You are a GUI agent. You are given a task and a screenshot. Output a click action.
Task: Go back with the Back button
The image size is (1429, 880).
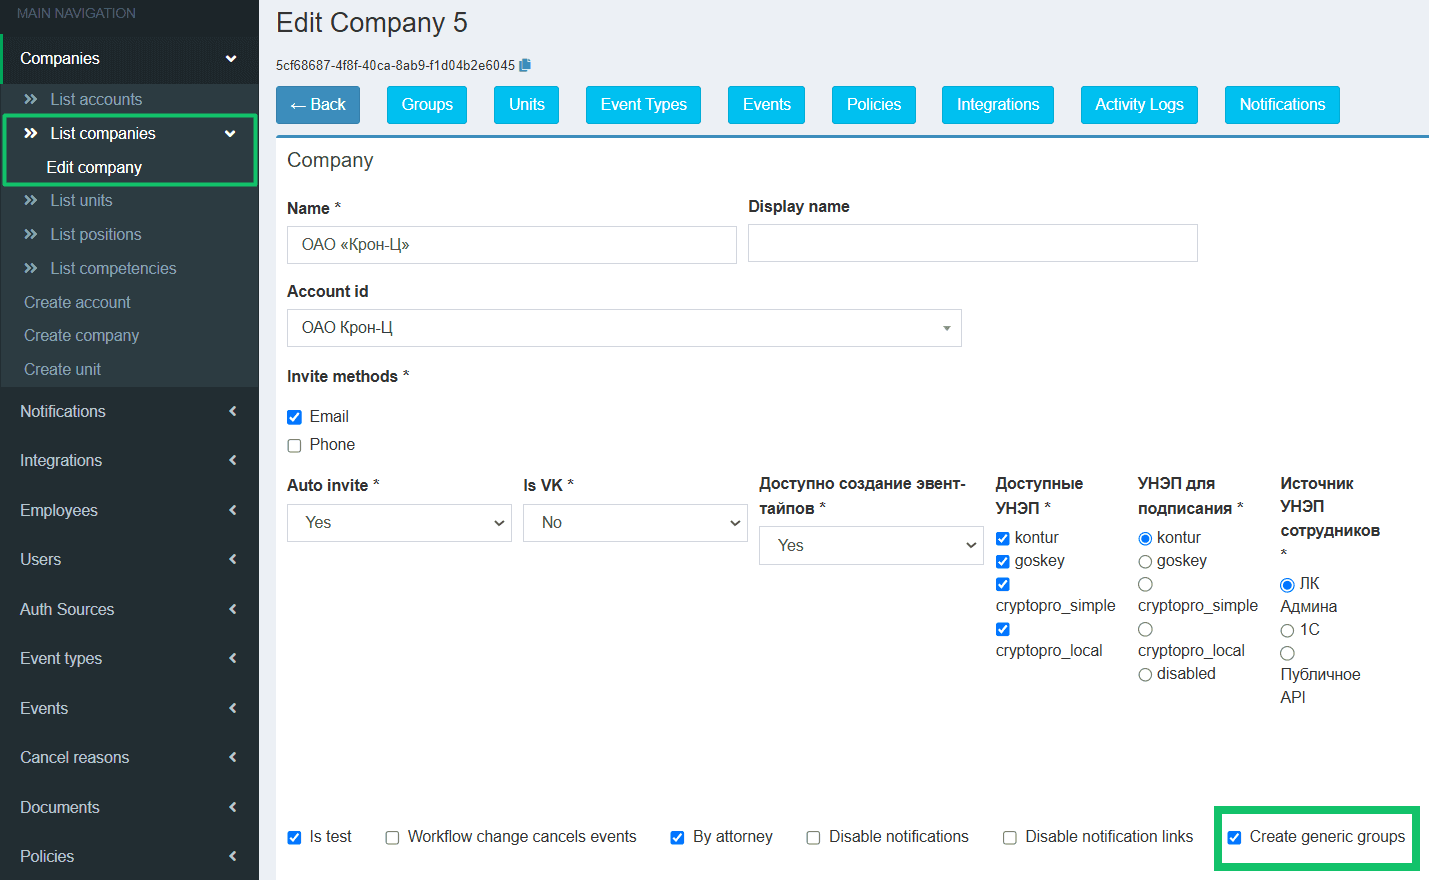pos(318,105)
